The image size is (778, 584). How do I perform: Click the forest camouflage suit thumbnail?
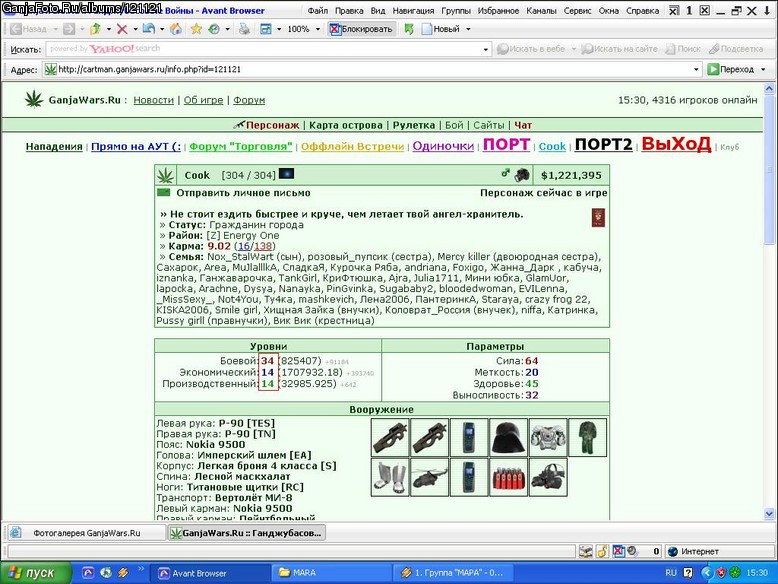click(x=587, y=437)
